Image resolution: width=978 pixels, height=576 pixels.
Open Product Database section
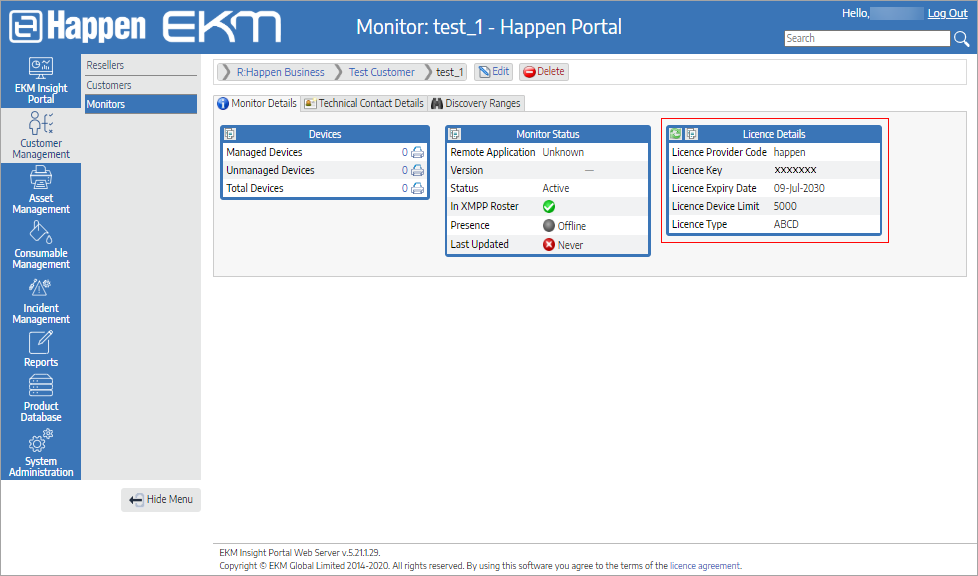[x=41, y=399]
